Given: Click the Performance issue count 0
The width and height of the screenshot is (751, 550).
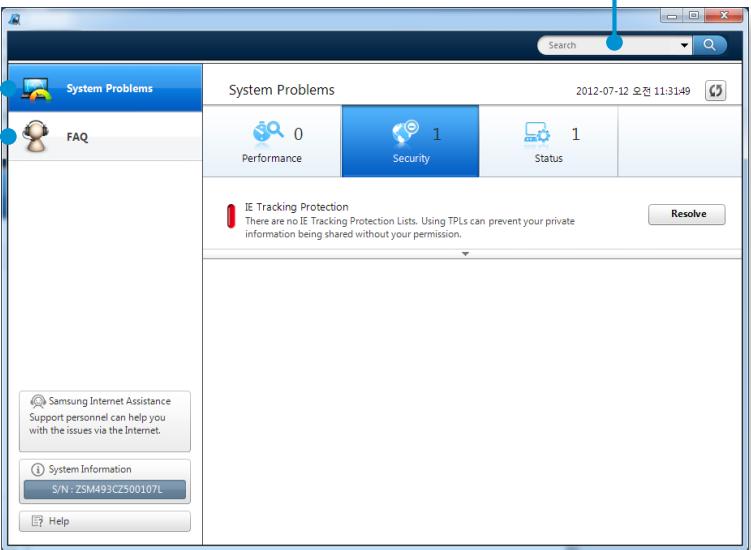Looking at the screenshot, I should point(298,134).
